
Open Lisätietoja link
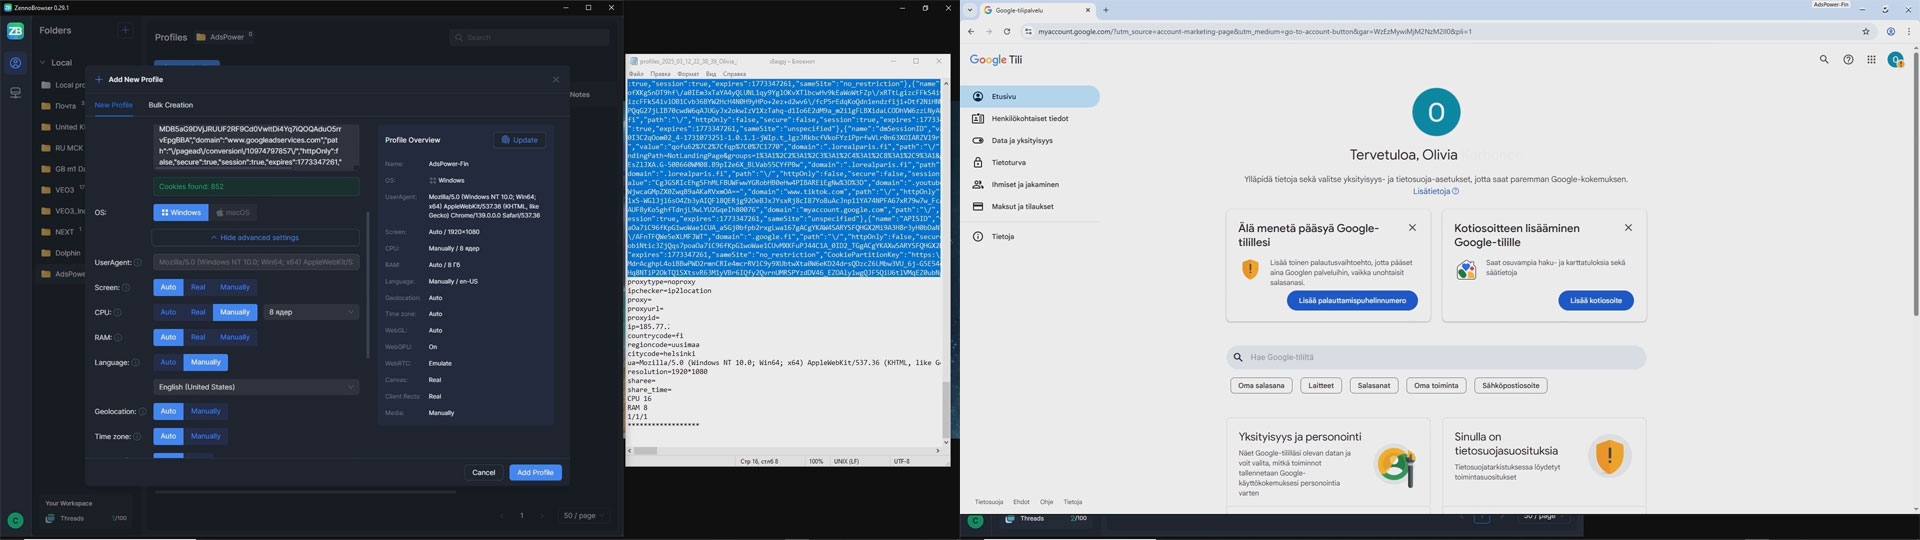(1435, 192)
